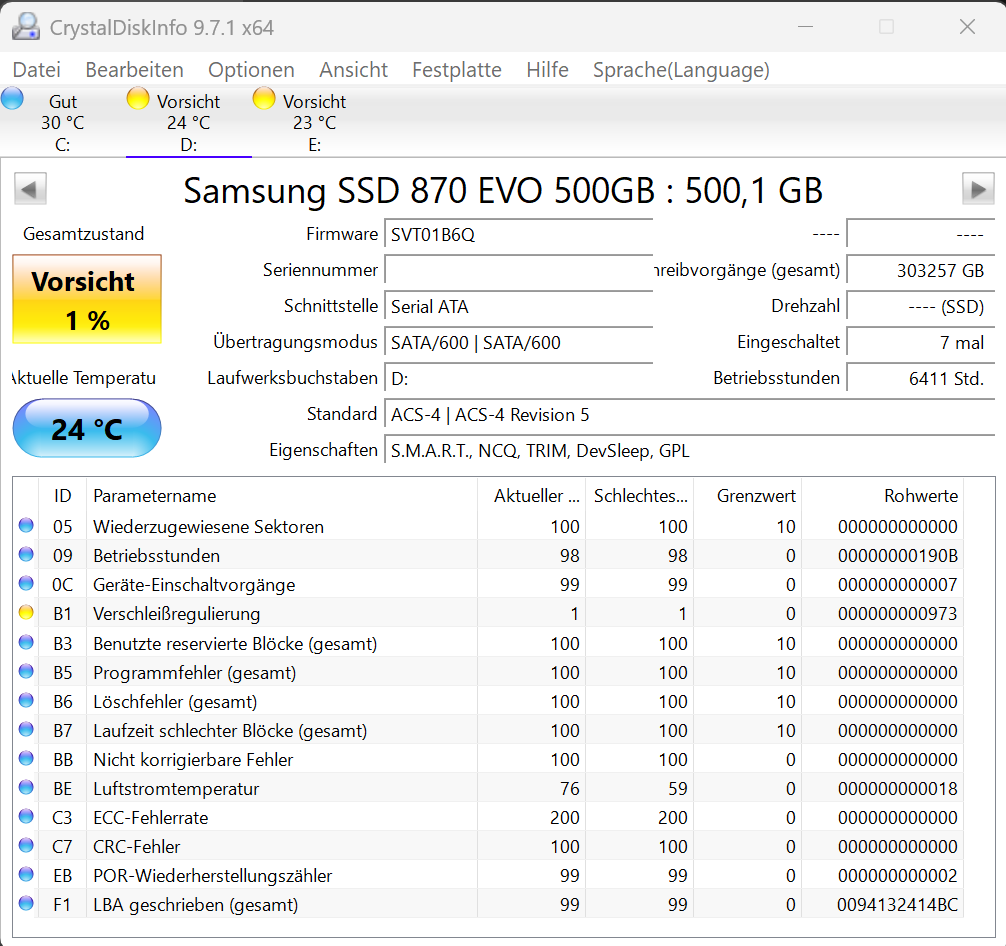Open the Hilfe menu
The width and height of the screenshot is (1006, 946).
547,69
